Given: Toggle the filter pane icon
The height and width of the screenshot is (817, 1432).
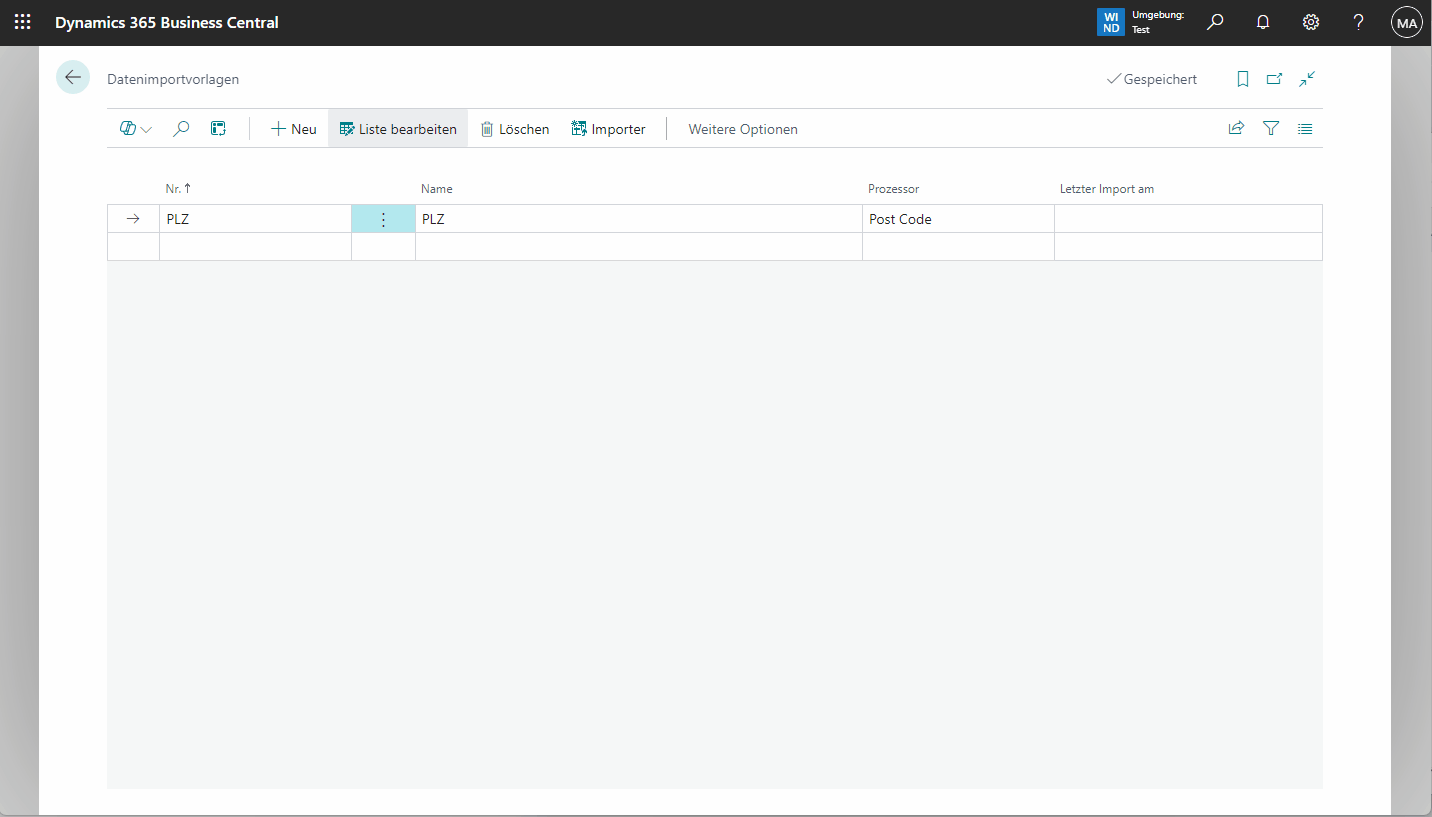Looking at the screenshot, I should (x=1271, y=128).
